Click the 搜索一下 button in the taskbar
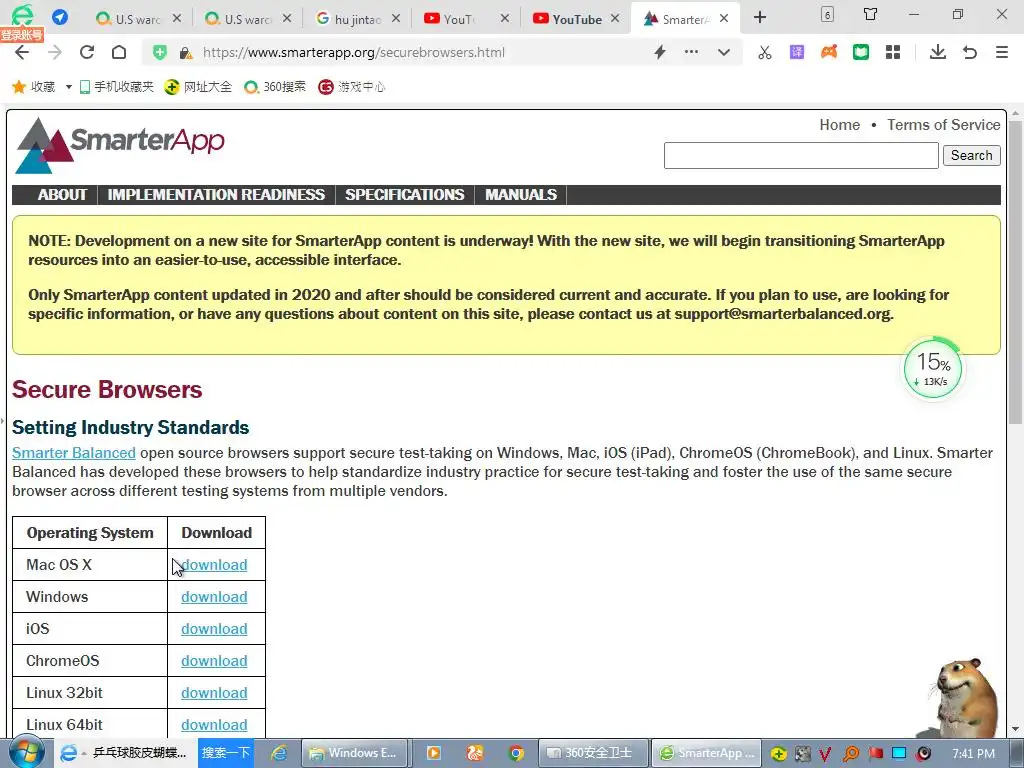The image size is (1024, 768). (x=225, y=753)
